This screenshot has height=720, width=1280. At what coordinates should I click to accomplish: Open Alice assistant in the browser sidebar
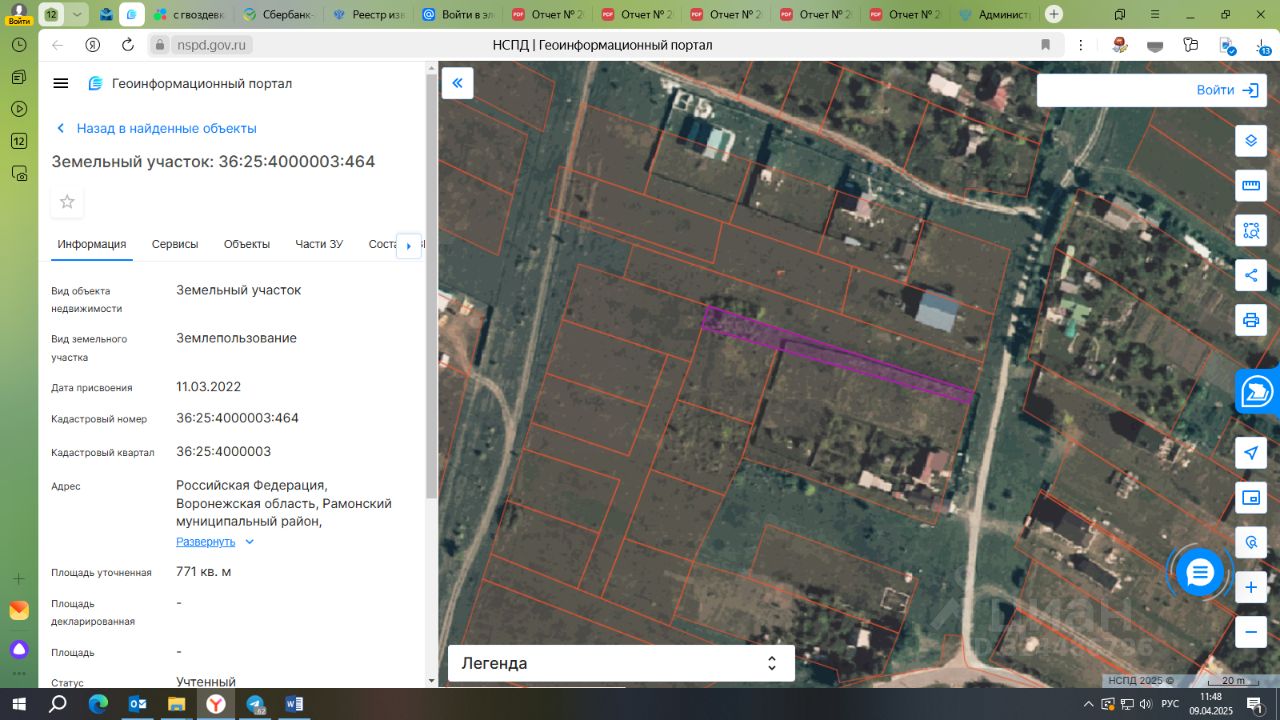19,649
